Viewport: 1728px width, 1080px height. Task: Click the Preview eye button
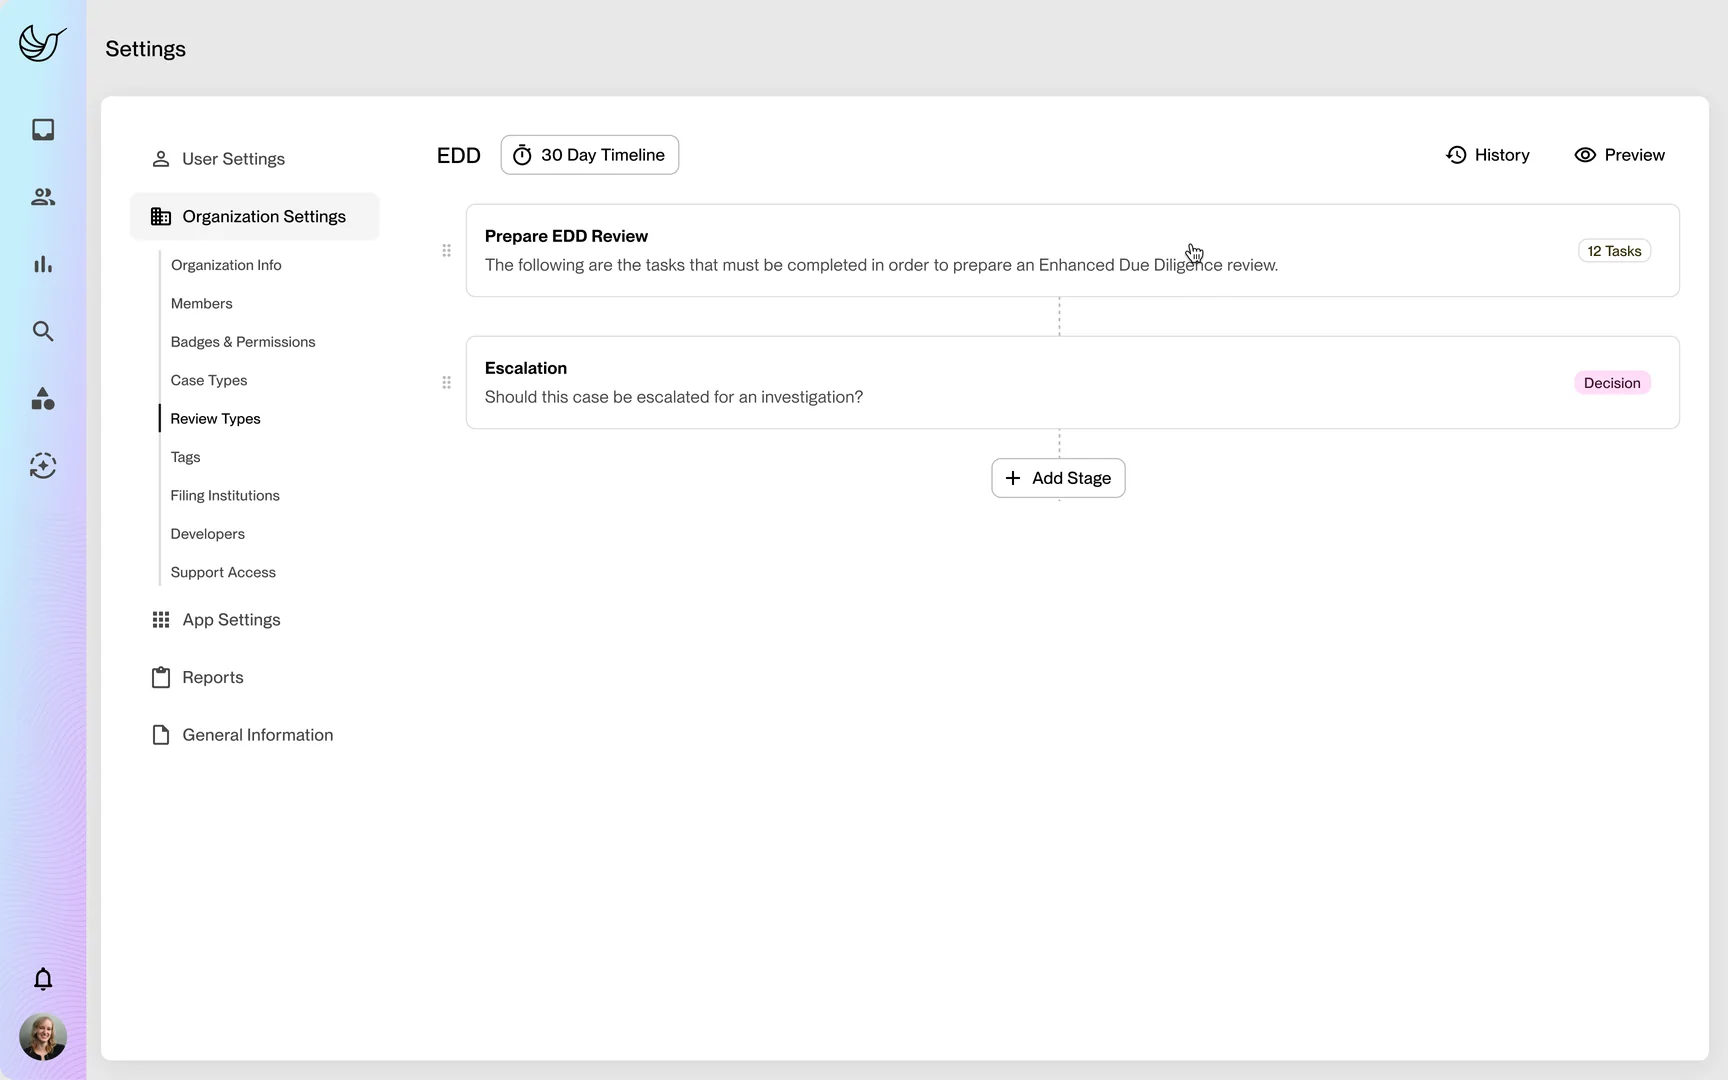click(x=1620, y=155)
